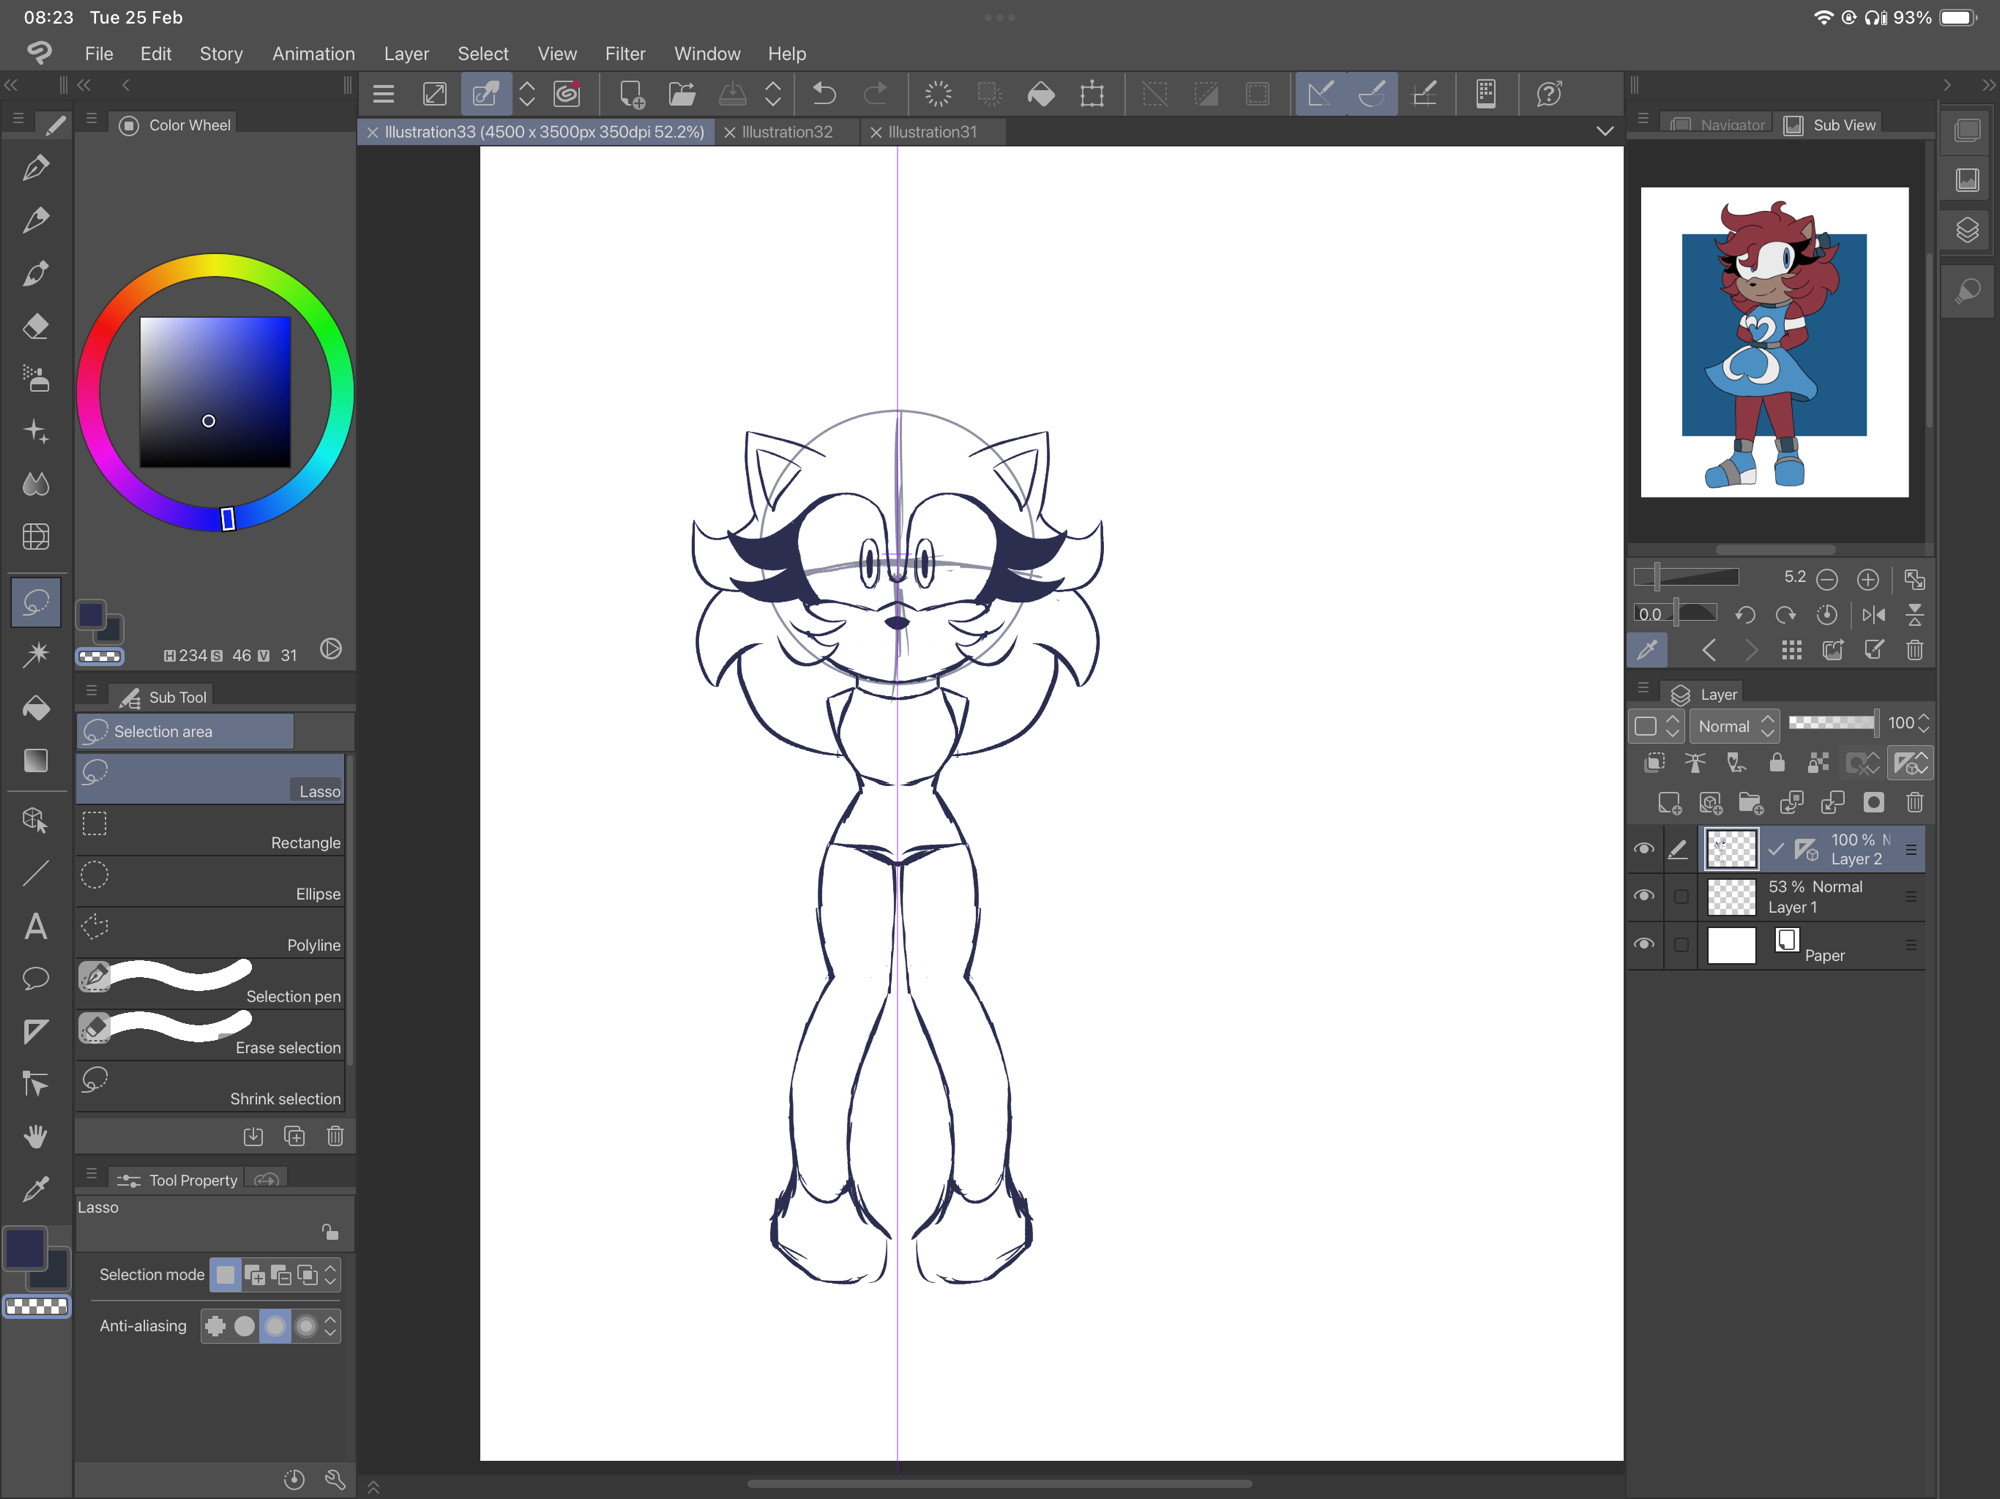Open the Color Wheel panel menu
2000x1499 pixels.
pos(91,121)
